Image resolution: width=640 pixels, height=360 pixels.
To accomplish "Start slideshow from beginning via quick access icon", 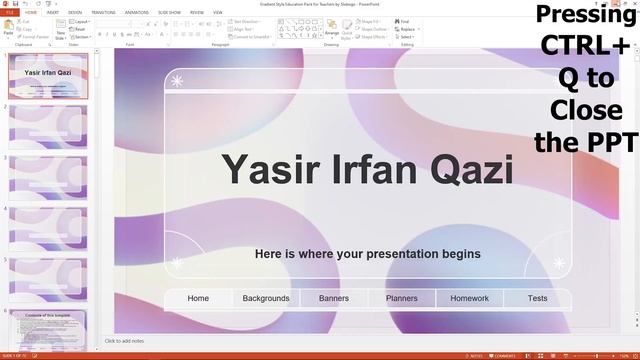I will [x=48, y=4].
